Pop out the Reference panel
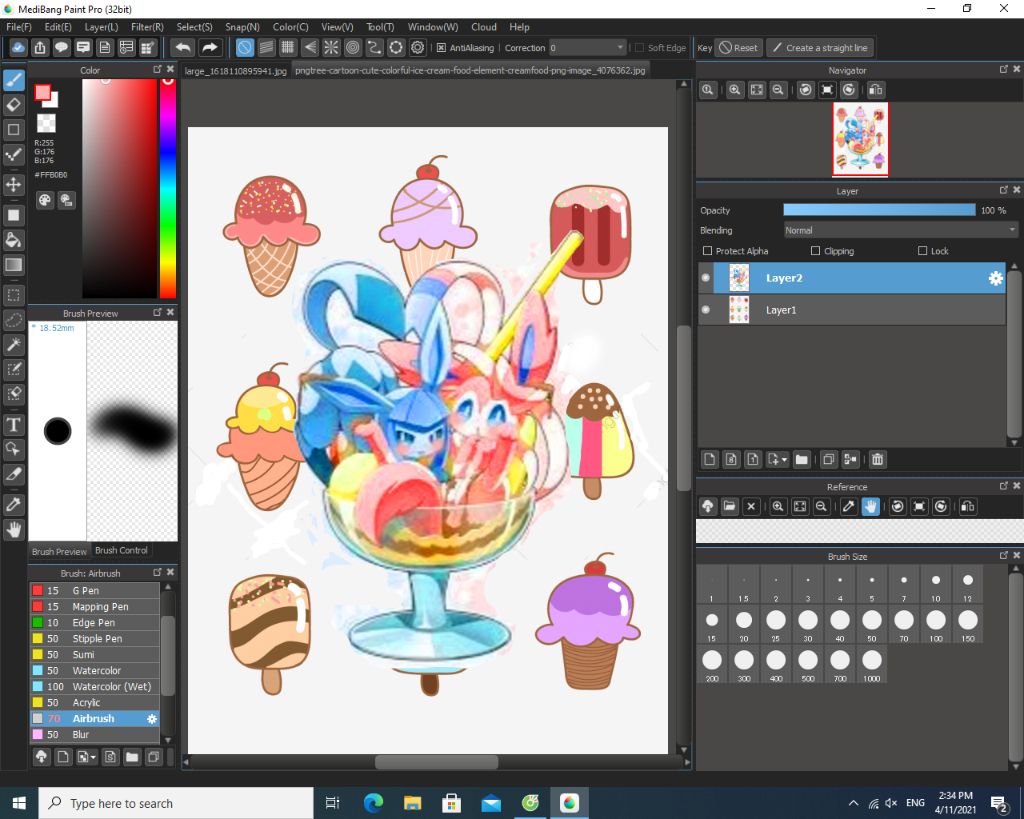This screenshot has width=1024, height=819. tap(1004, 486)
